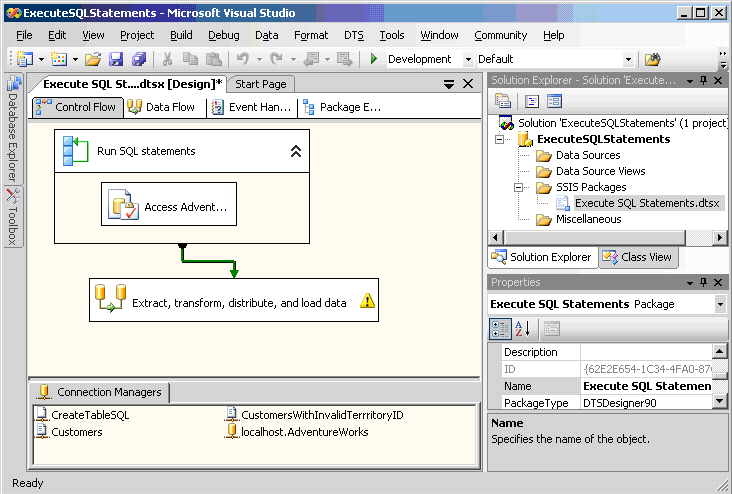Click the Name property value field
The height and width of the screenshot is (494, 732).
pos(647,386)
